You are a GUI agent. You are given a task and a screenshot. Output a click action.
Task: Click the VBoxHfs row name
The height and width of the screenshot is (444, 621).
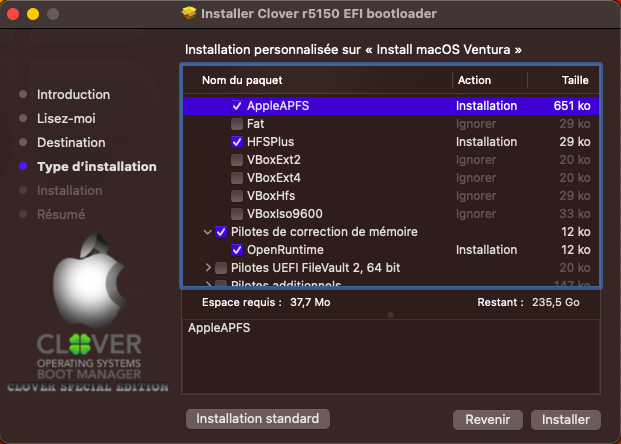271,196
